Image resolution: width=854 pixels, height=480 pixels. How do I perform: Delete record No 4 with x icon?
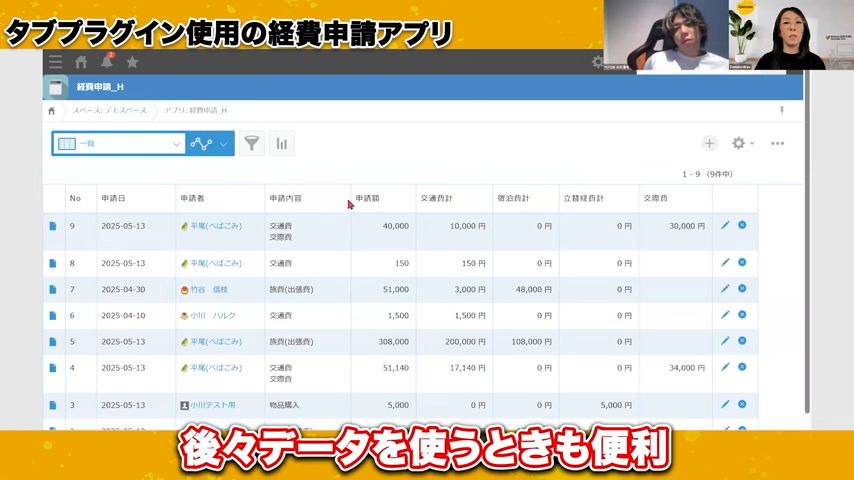[x=742, y=367]
